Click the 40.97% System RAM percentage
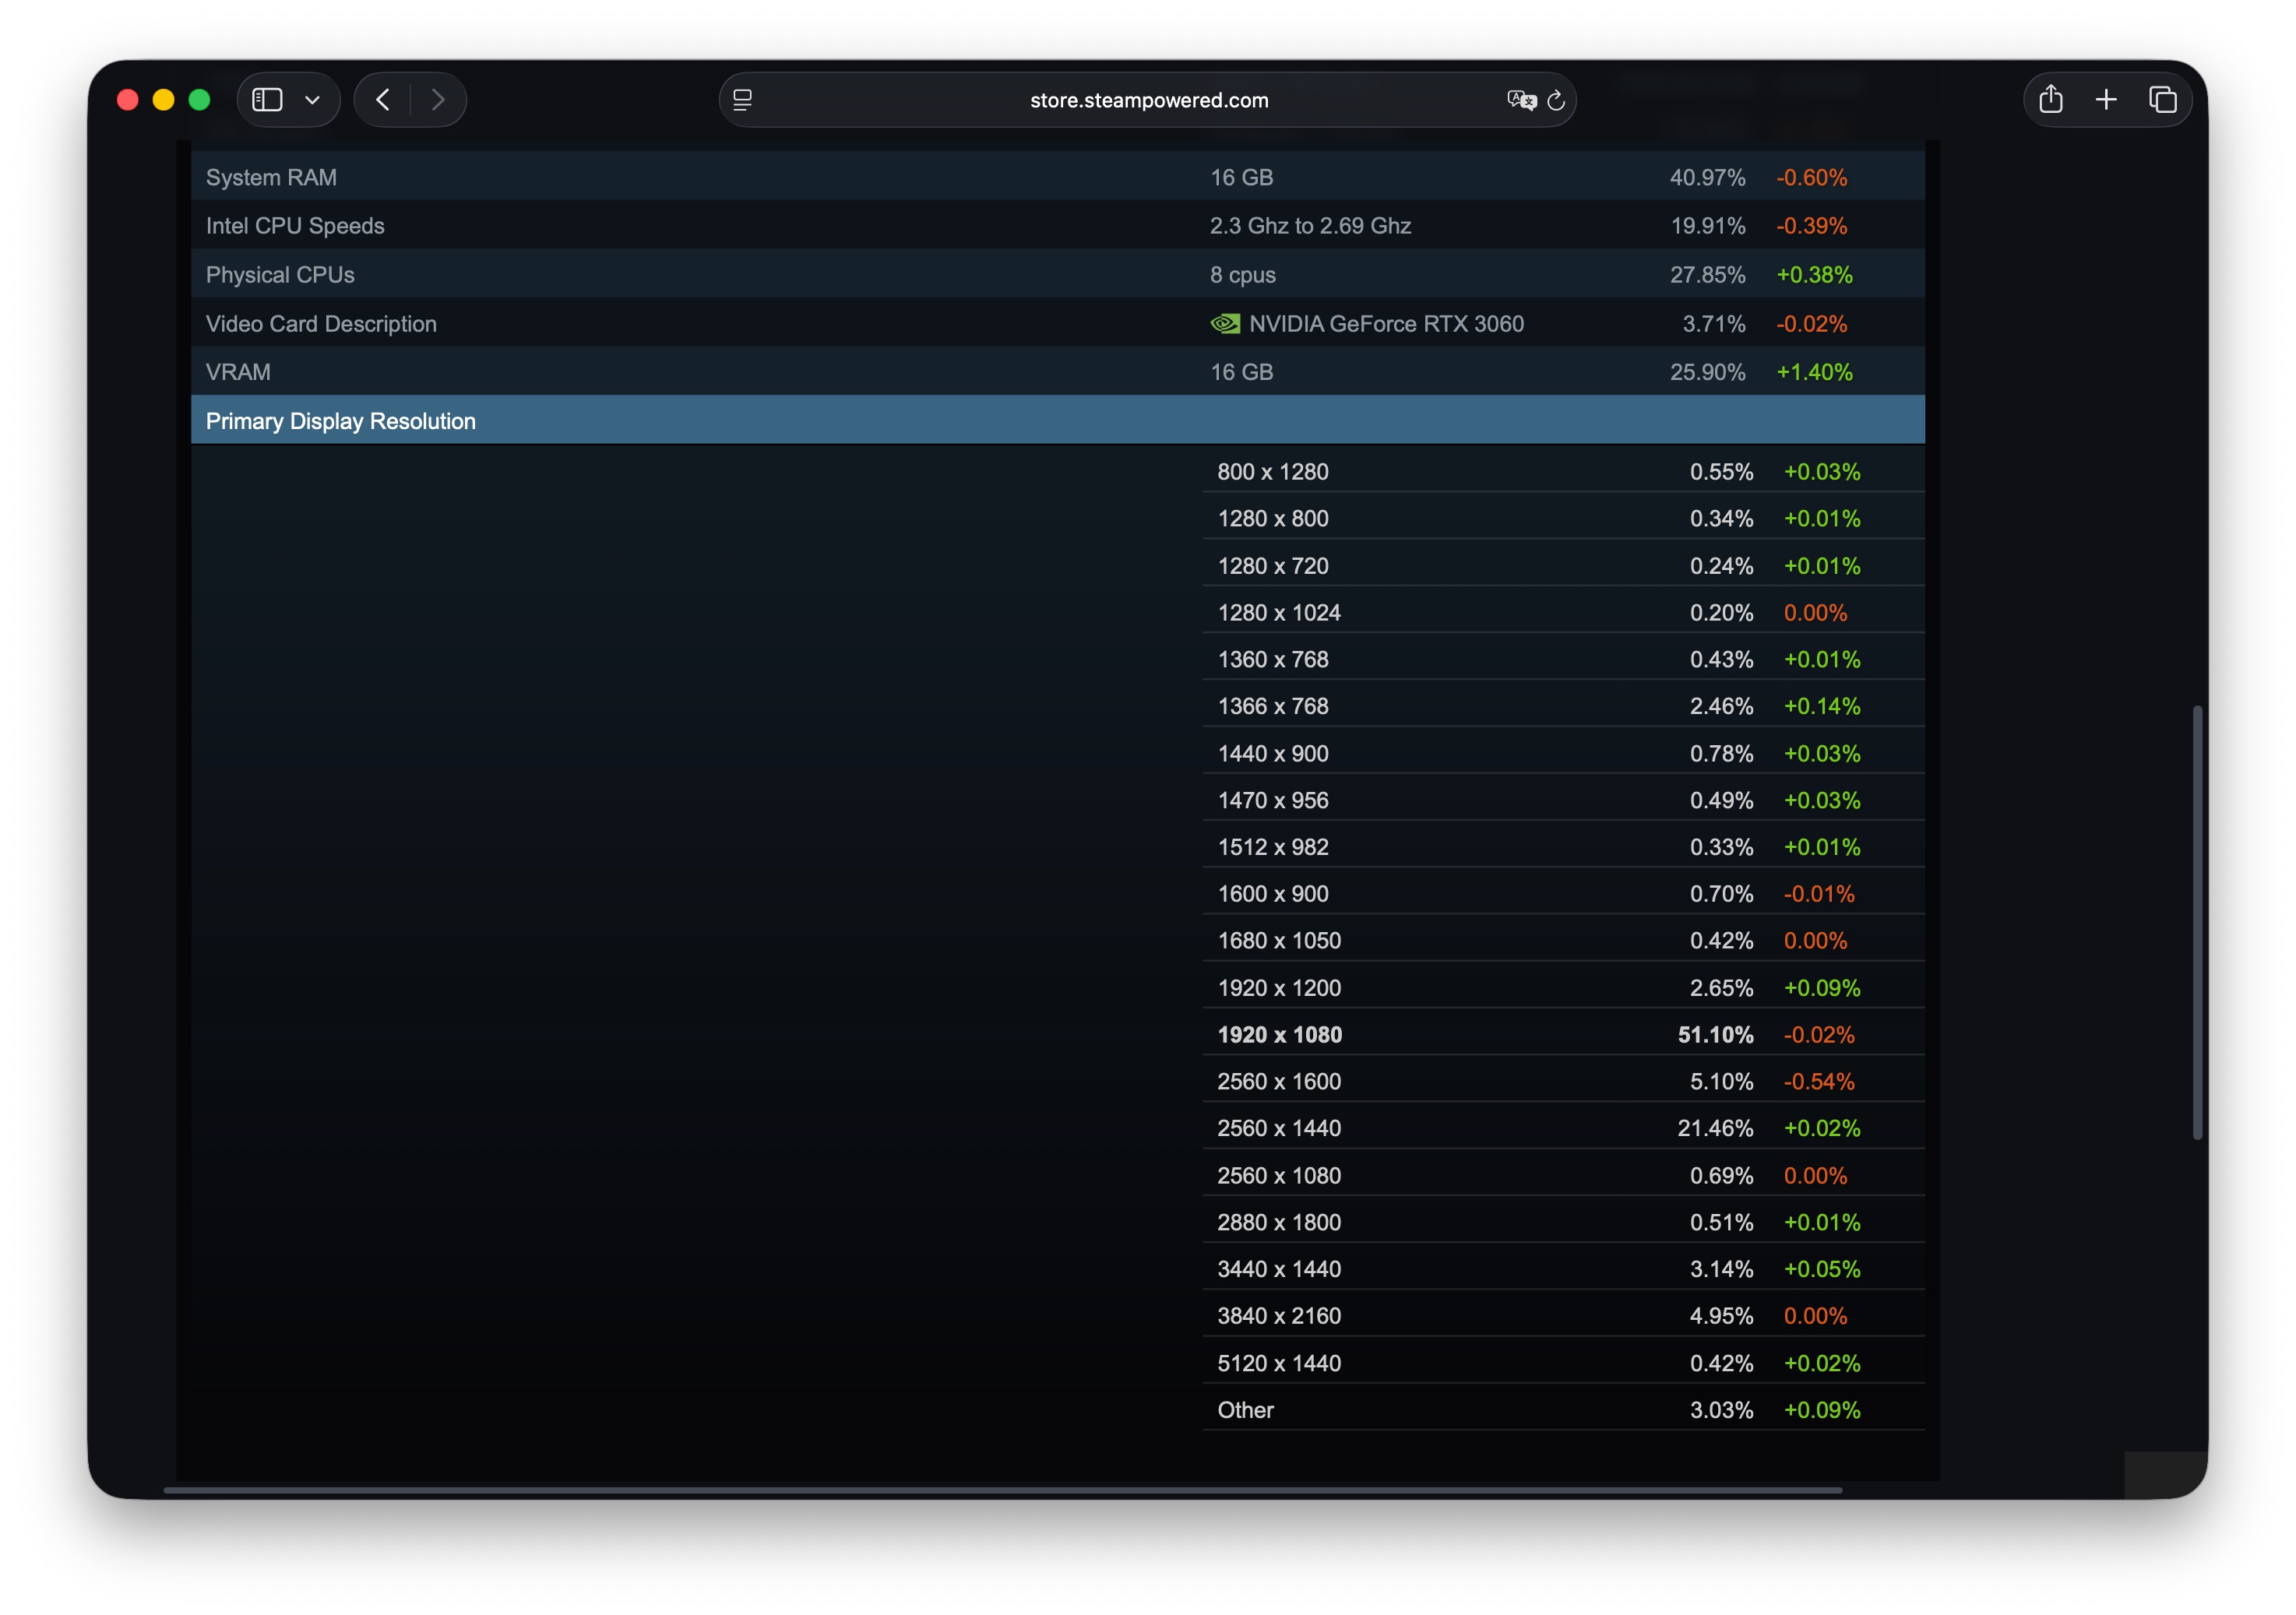Screen dimensions: 2296x1615 tap(1707, 177)
